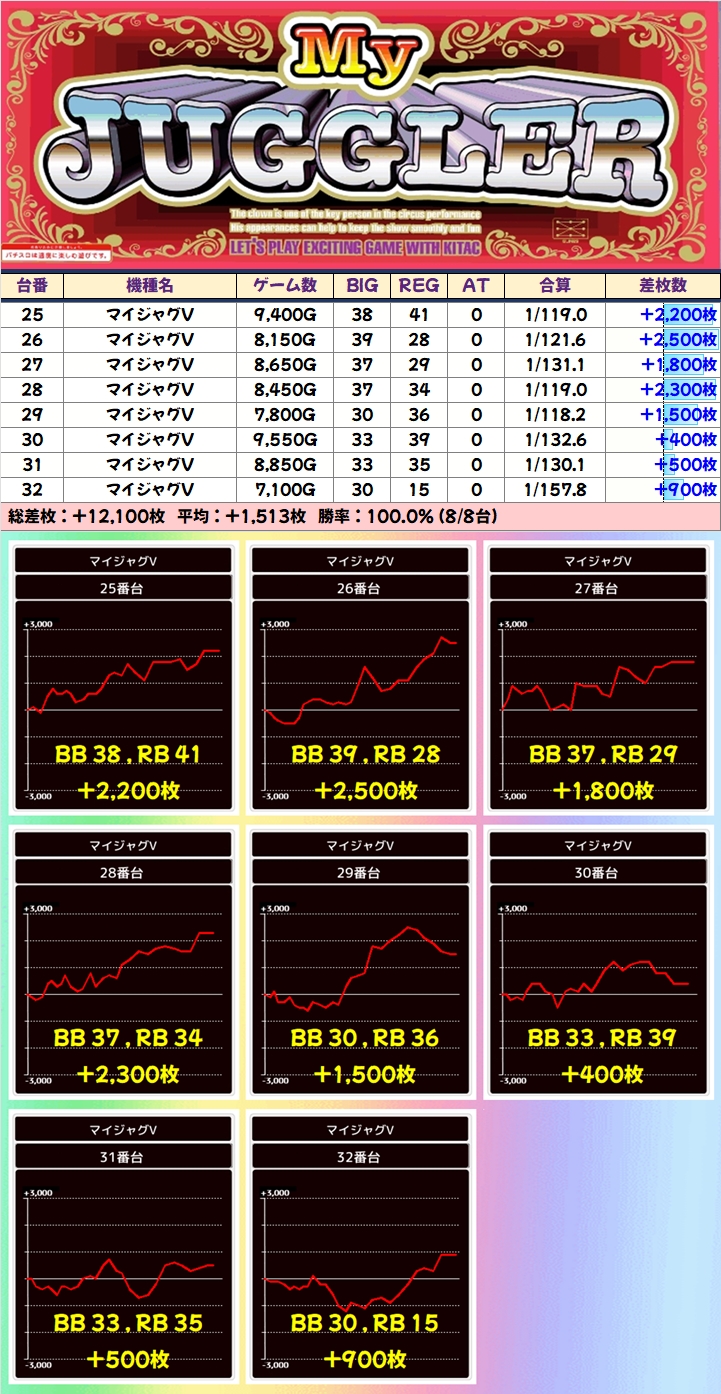Click the 9,400G game count cell

tap(286, 314)
